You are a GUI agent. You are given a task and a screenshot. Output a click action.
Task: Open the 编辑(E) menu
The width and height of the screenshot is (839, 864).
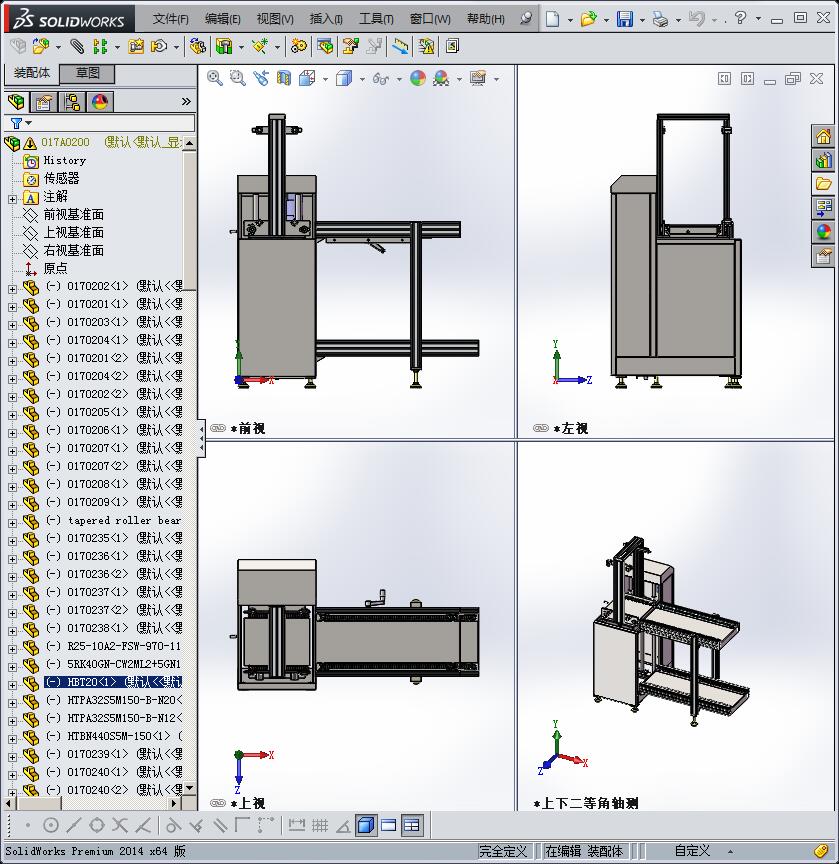pyautogui.click(x=222, y=19)
